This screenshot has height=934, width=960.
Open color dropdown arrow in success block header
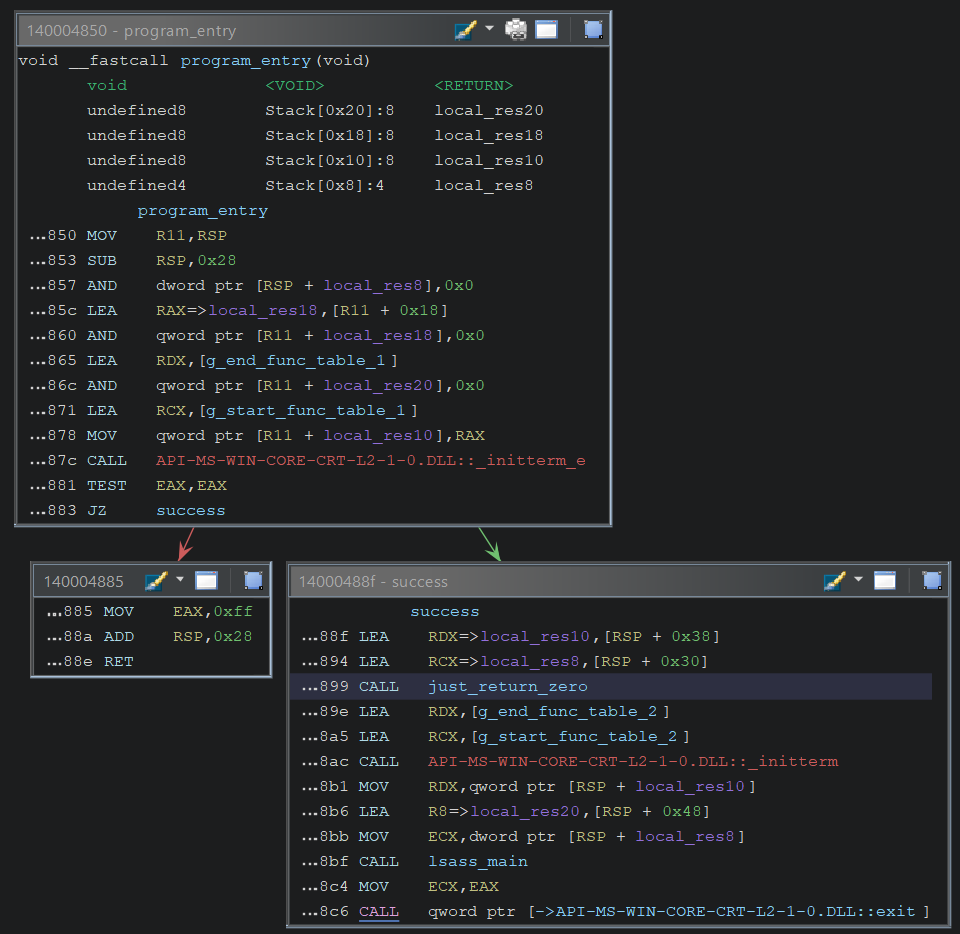click(x=858, y=579)
